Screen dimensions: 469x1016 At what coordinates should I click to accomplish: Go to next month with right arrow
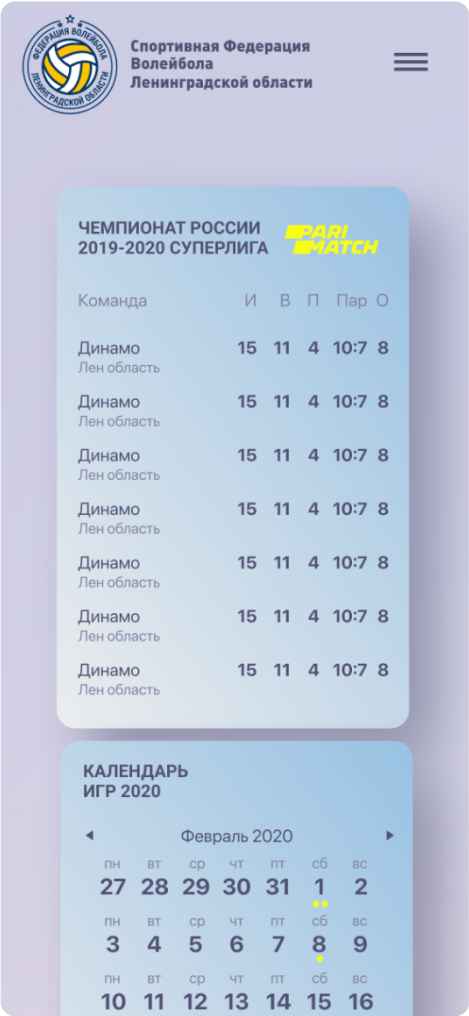390,836
